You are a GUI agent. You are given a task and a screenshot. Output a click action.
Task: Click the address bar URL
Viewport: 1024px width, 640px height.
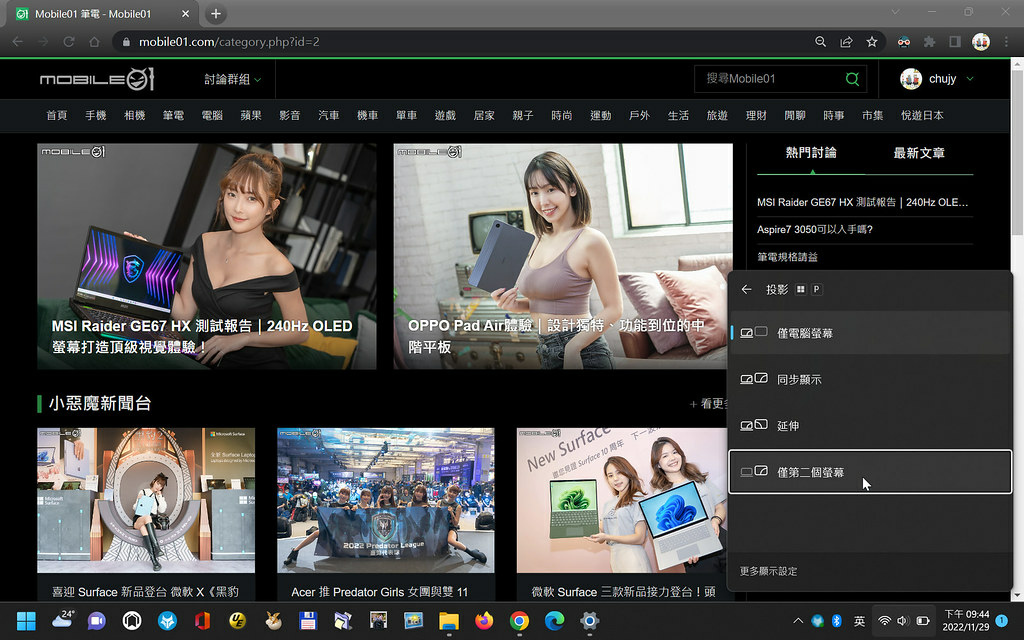tap(229, 42)
